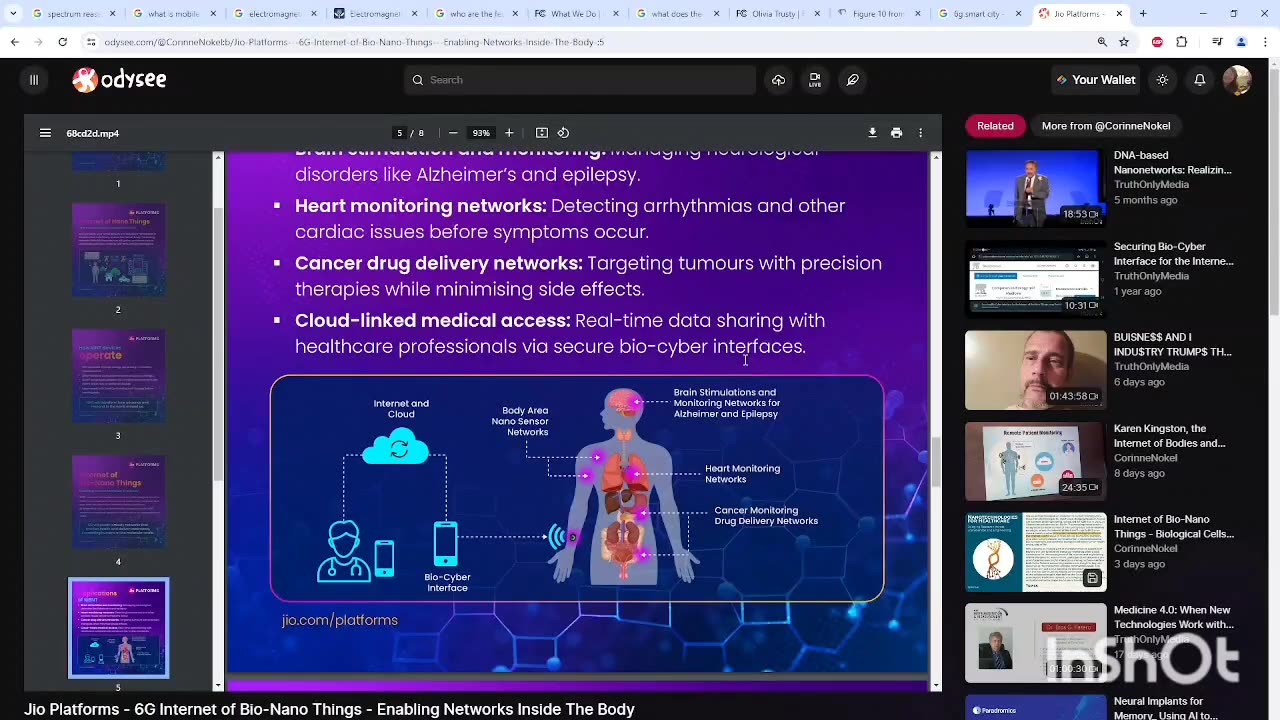The height and width of the screenshot is (720, 1280).
Task: Open Karen Kingston video thumbnail
Action: pyautogui.click(x=1035, y=461)
